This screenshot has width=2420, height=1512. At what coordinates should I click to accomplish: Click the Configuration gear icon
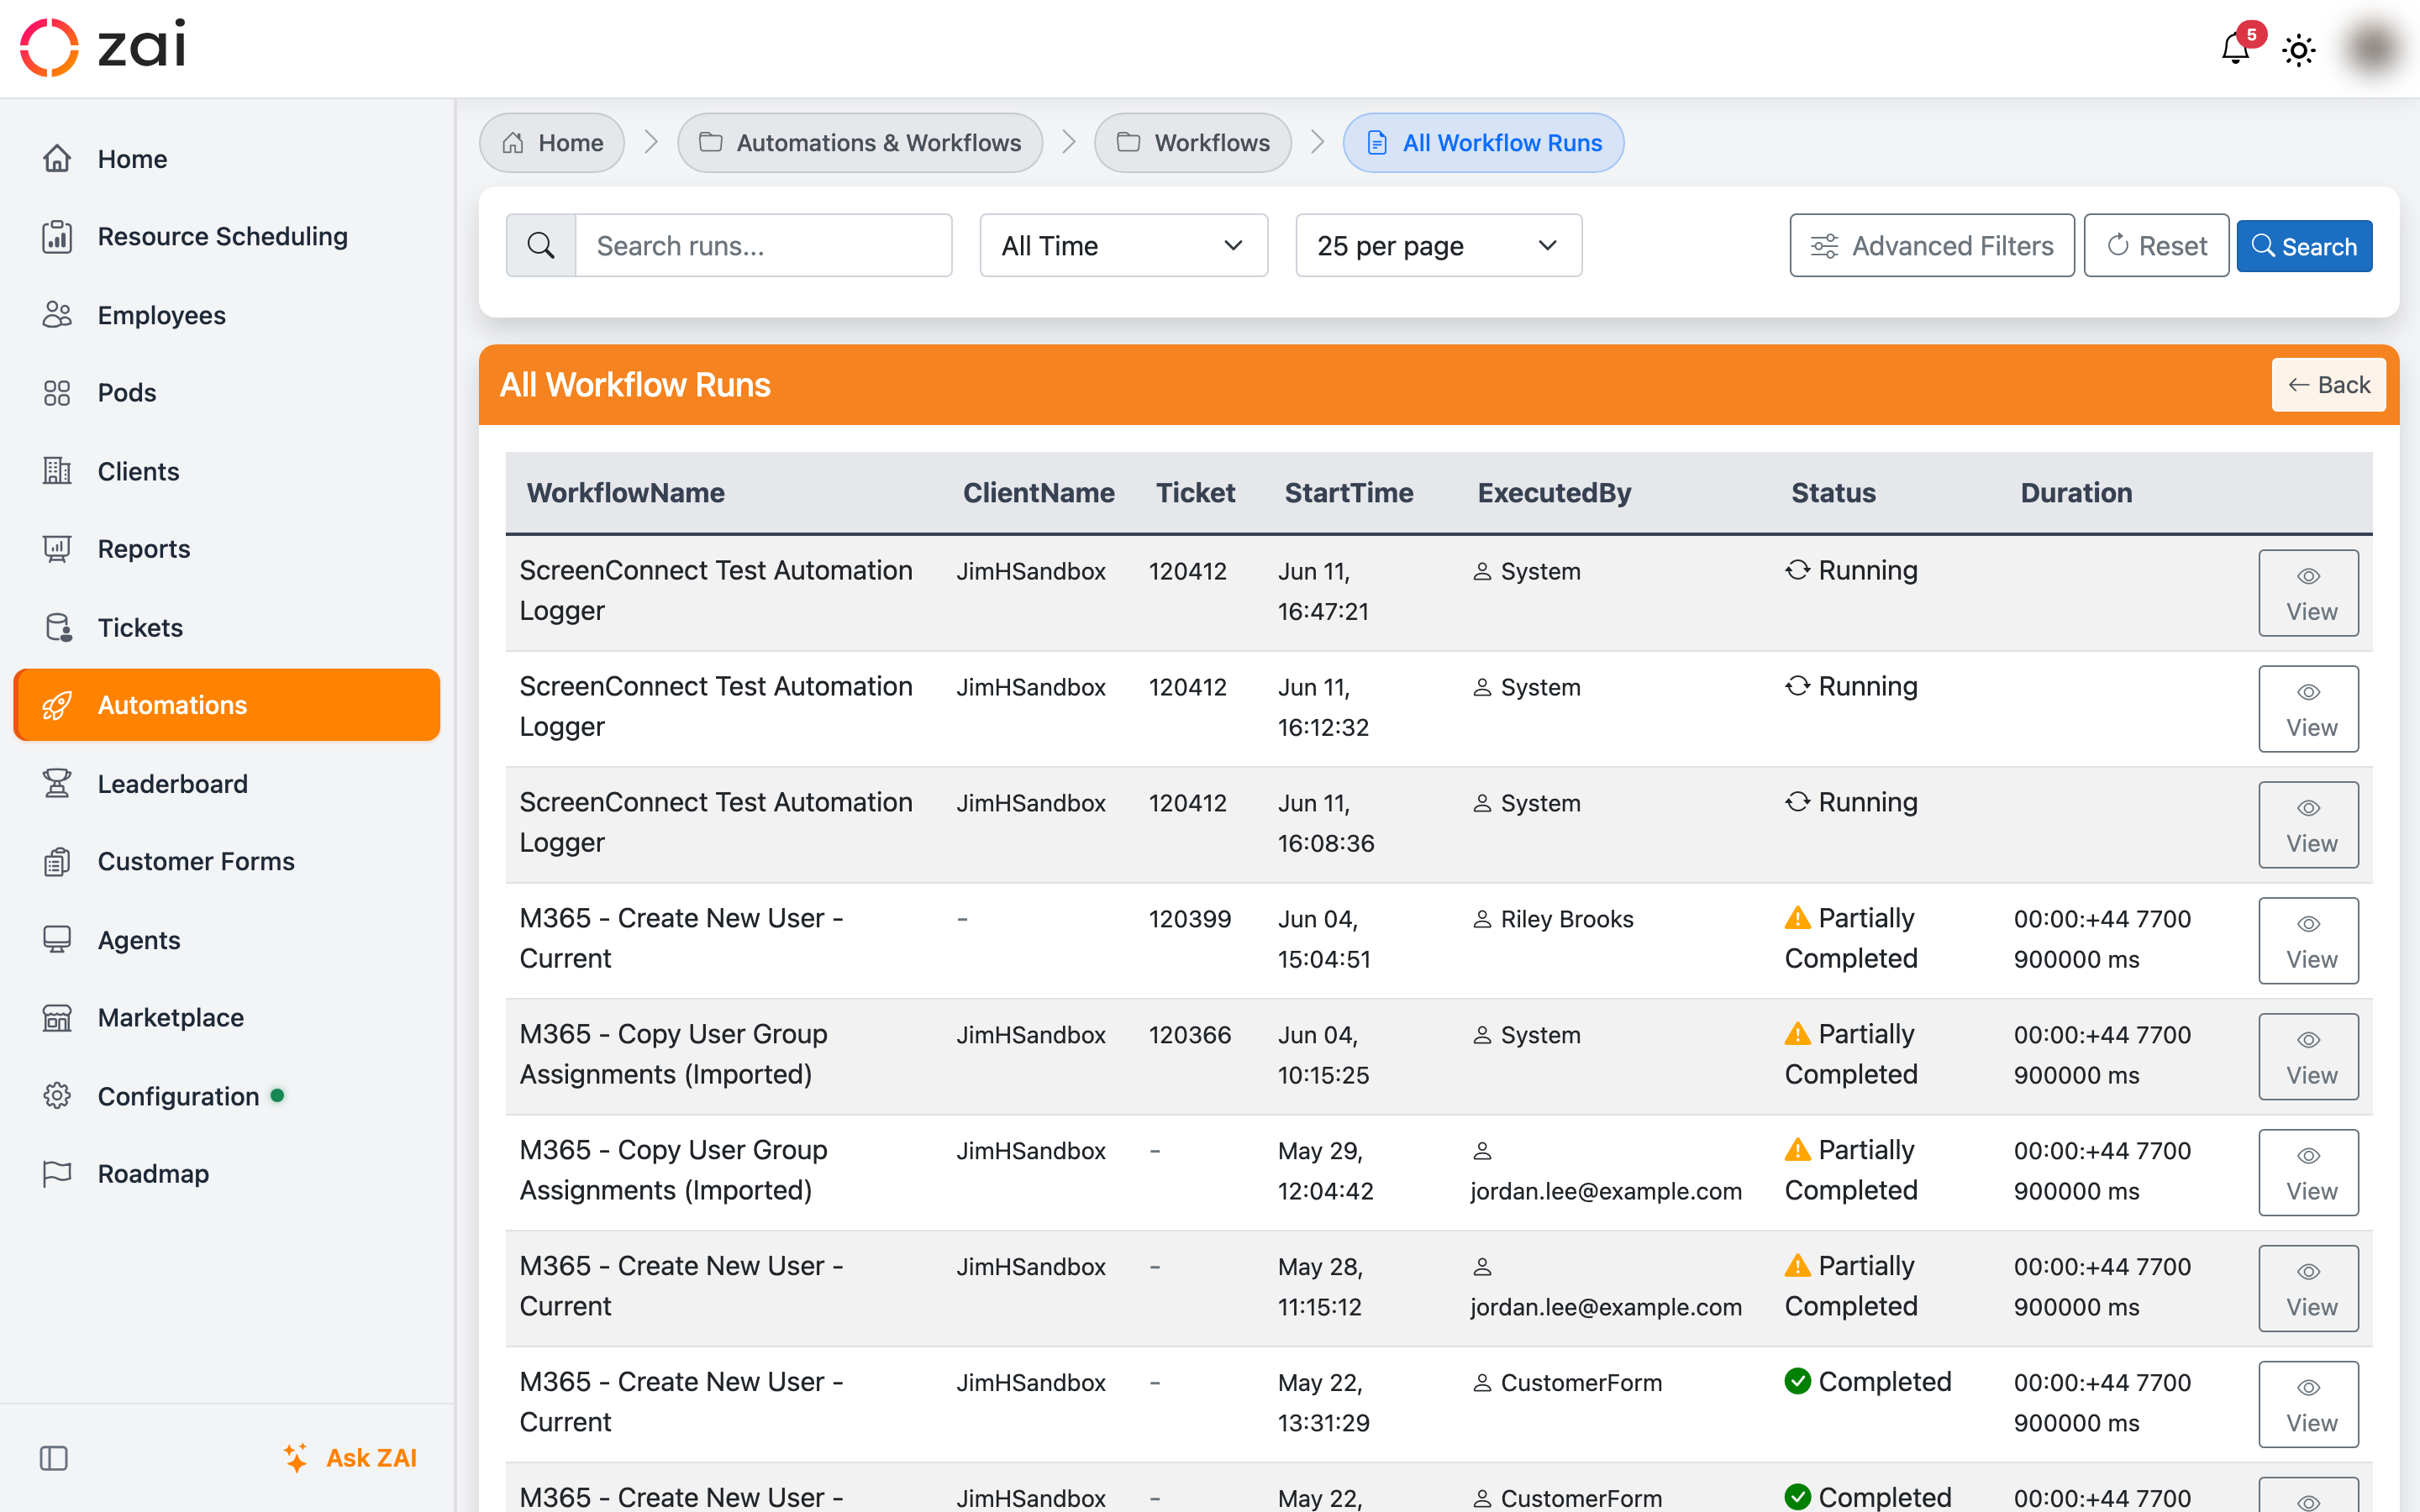pyautogui.click(x=57, y=1096)
